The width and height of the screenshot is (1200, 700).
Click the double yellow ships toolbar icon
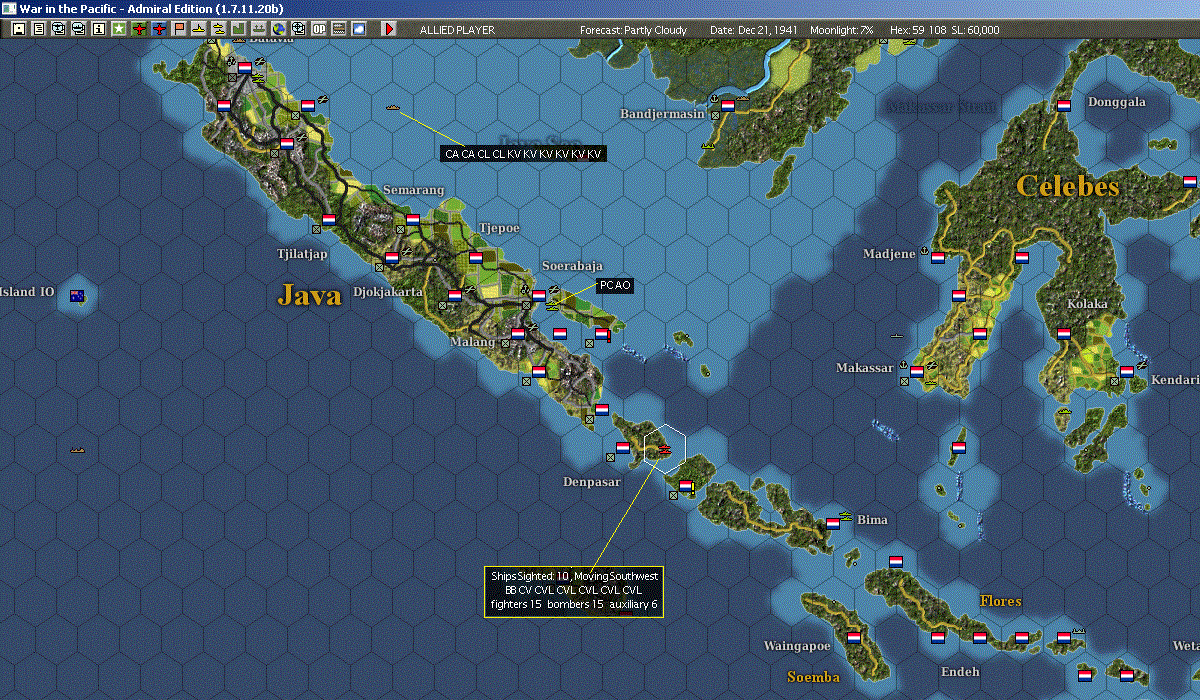point(218,29)
